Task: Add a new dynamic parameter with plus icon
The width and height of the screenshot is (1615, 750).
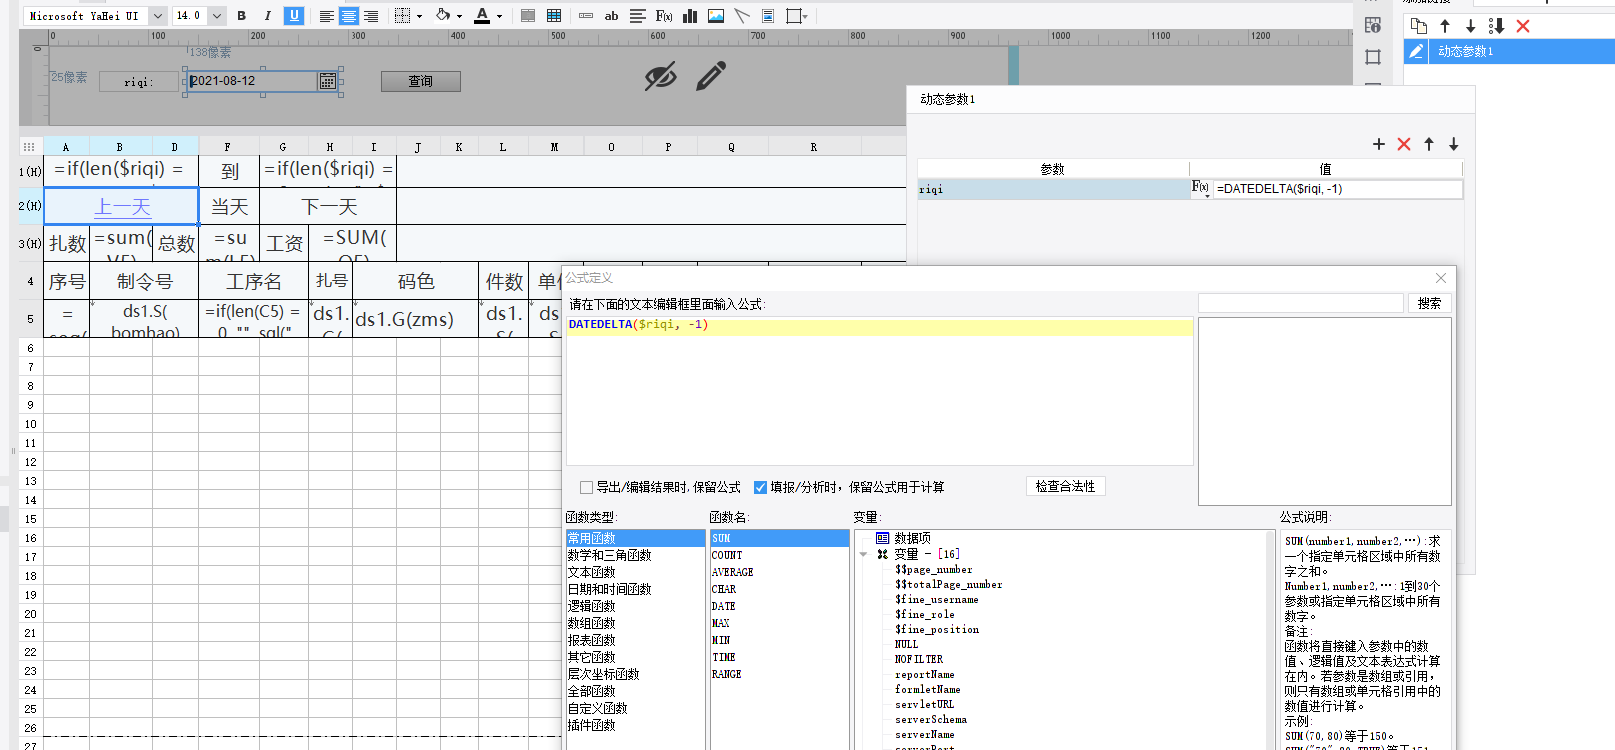Action: (1379, 144)
